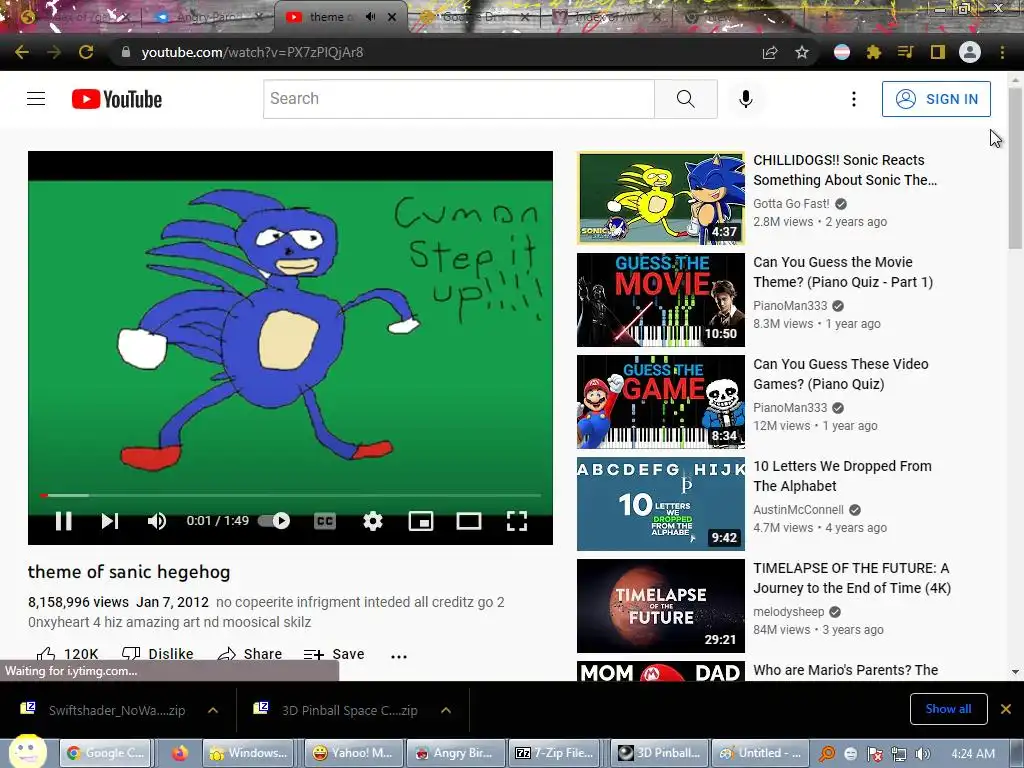
Task: Toggle the browser side panel
Action: pyautogui.click(x=938, y=52)
